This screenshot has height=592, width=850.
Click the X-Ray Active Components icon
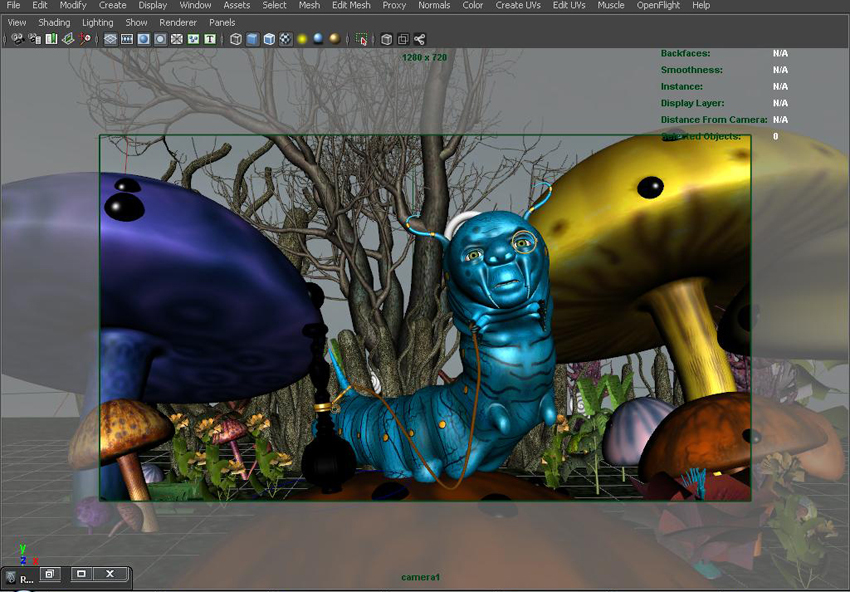403,39
